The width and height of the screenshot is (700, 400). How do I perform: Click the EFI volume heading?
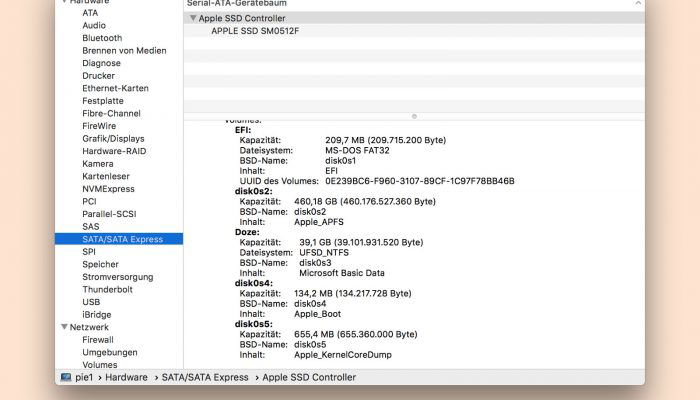243,130
